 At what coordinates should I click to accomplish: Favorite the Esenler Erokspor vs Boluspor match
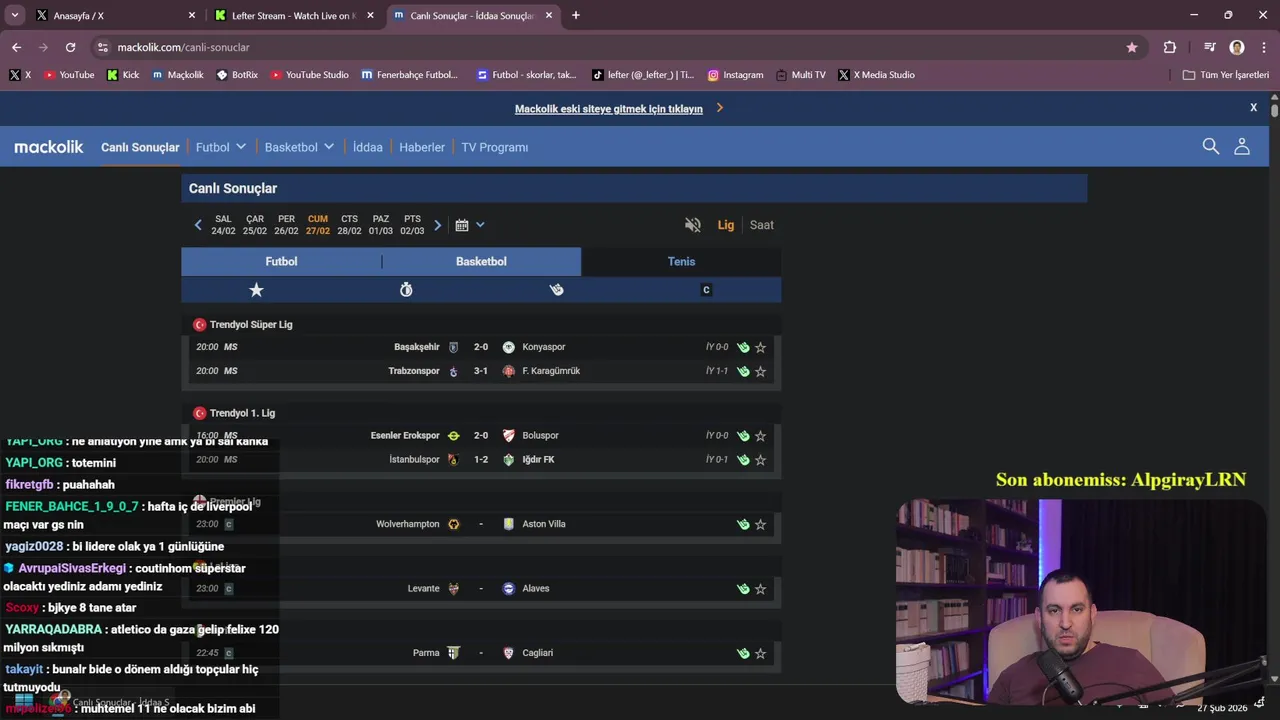coord(760,436)
